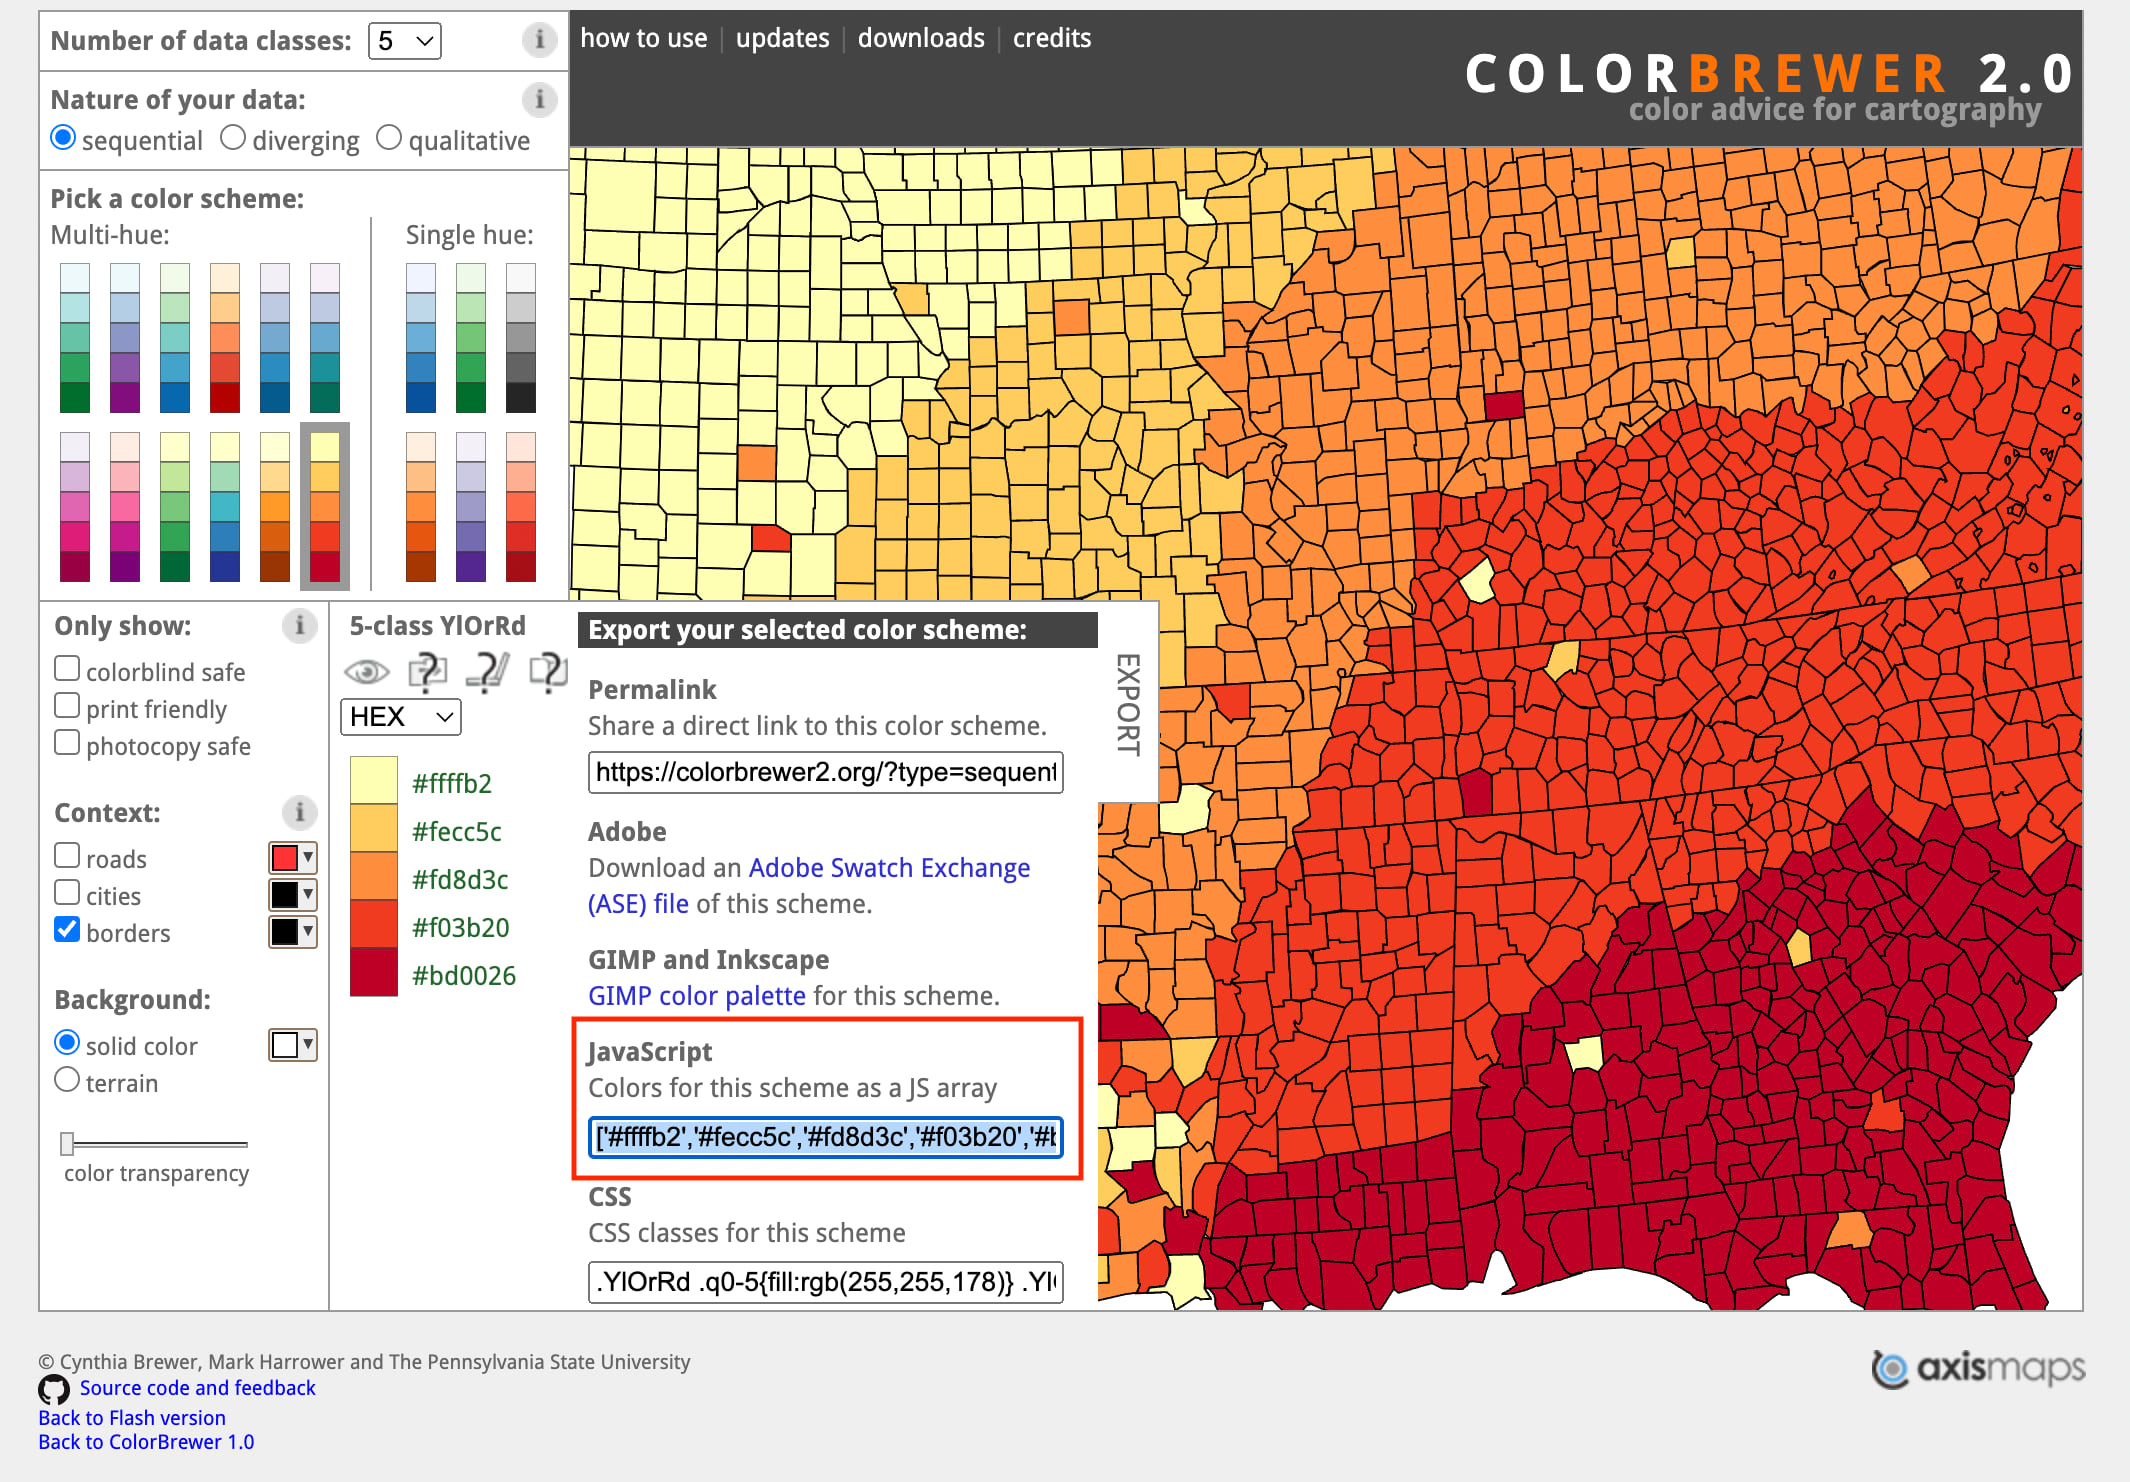Image resolution: width=2130 pixels, height=1482 pixels.
Task: Click the Only show info icon
Action: (299, 626)
